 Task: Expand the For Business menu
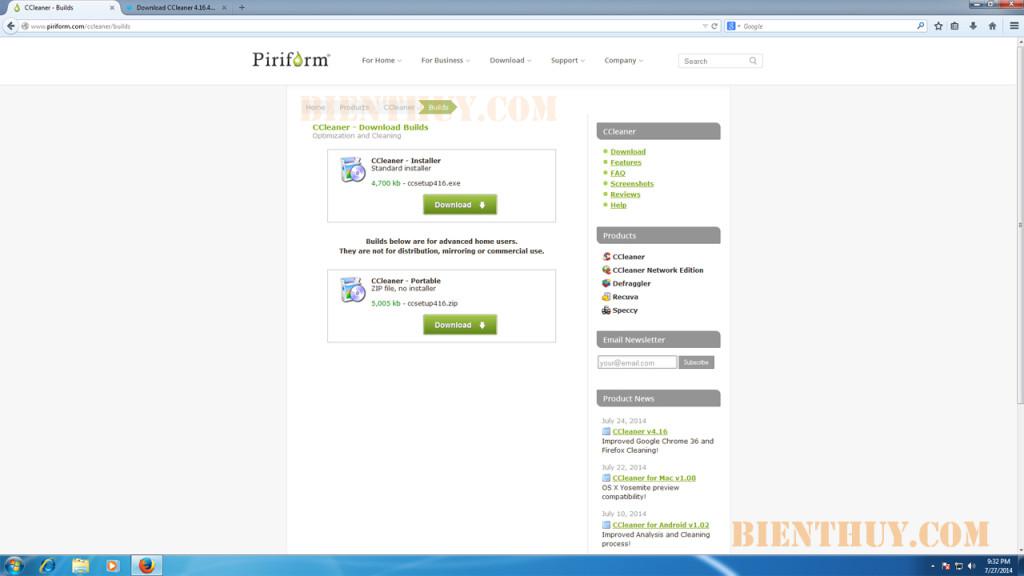[445, 60]
